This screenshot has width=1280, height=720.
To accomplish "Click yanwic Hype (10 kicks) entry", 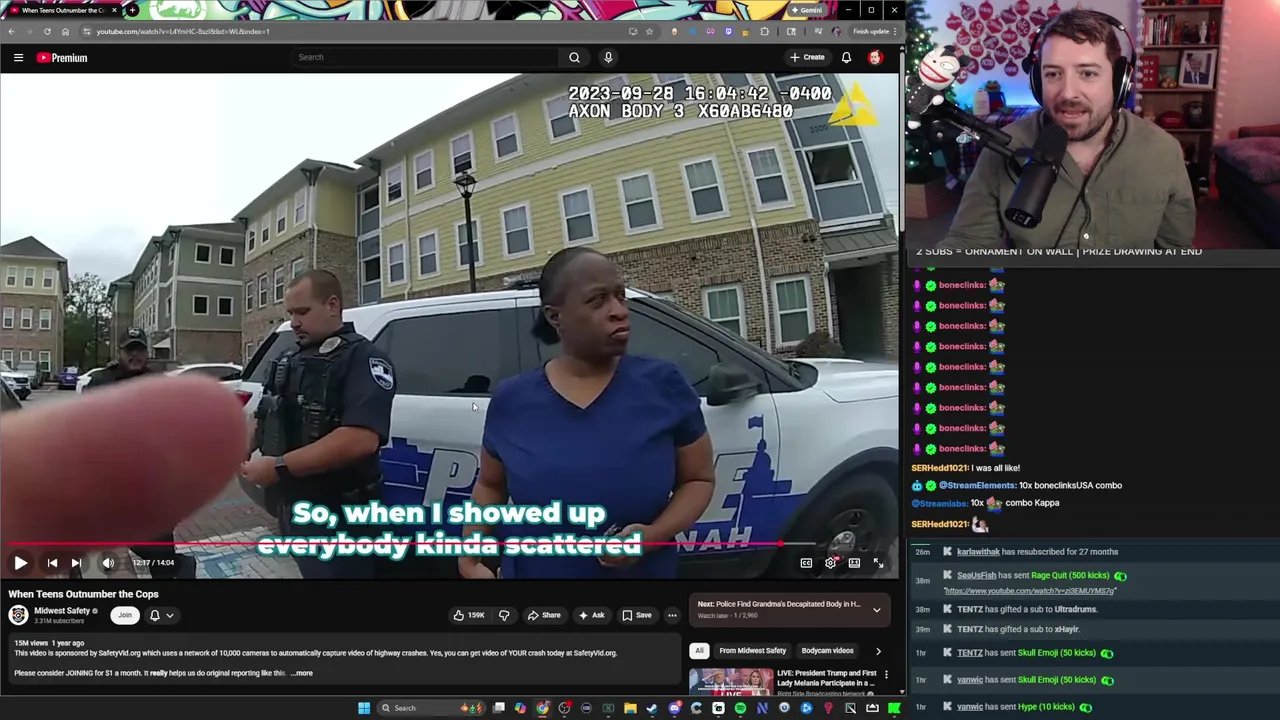I will coord(1016,707).
